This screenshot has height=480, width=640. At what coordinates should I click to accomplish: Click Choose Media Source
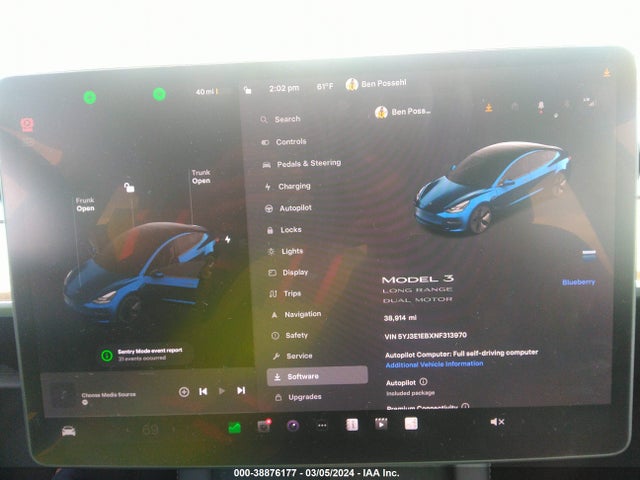coord(109,395)
